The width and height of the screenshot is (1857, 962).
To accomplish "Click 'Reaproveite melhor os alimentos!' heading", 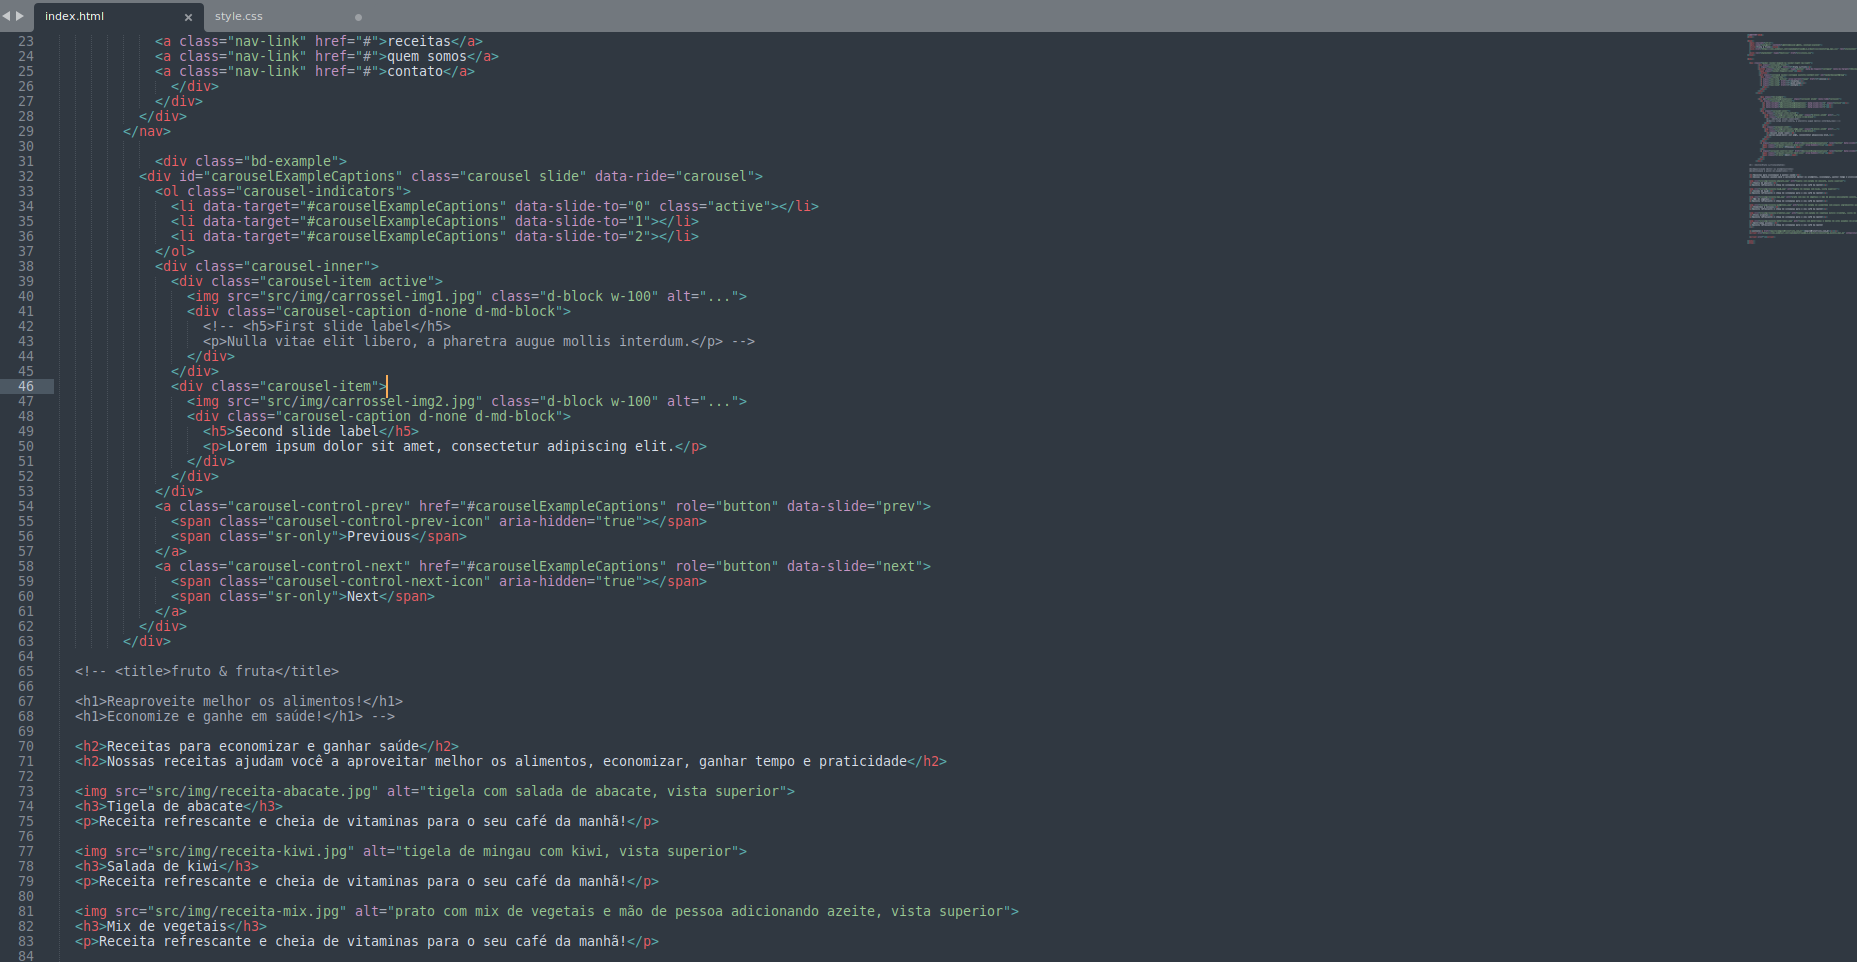I will [x=235, y=701].
